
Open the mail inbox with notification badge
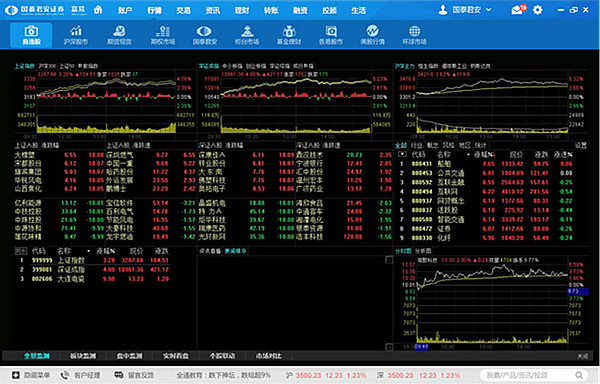tap(518, 10)
